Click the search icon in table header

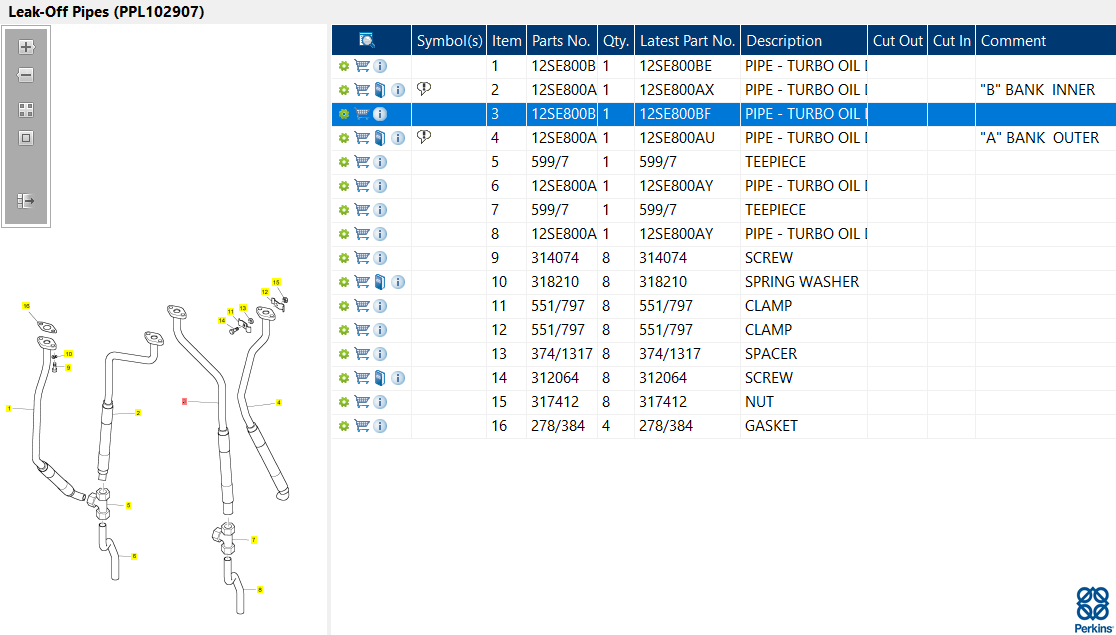(367, 40)
